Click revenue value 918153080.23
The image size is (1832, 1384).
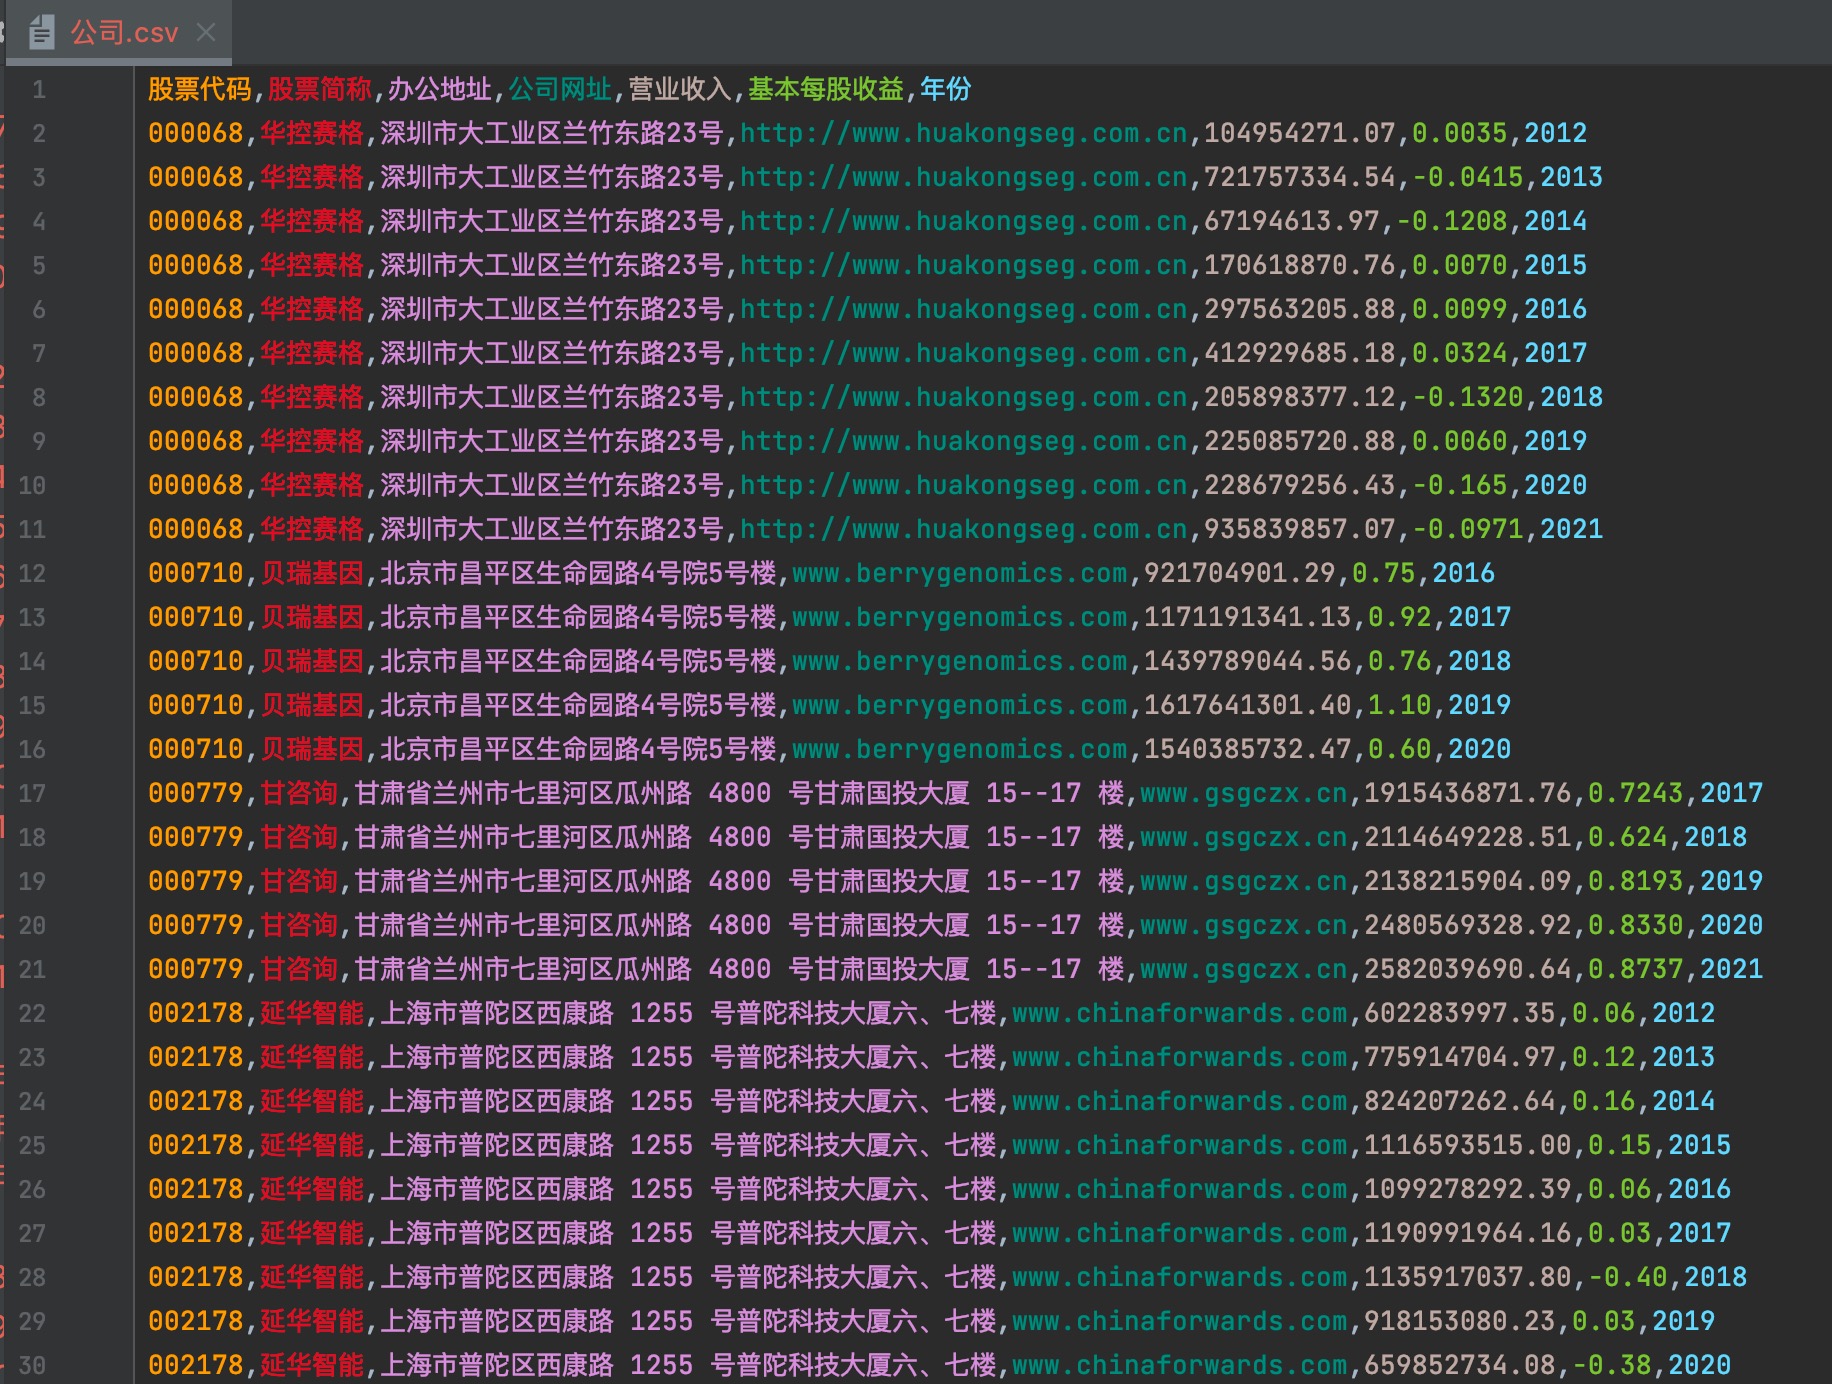(1460, 1321)
